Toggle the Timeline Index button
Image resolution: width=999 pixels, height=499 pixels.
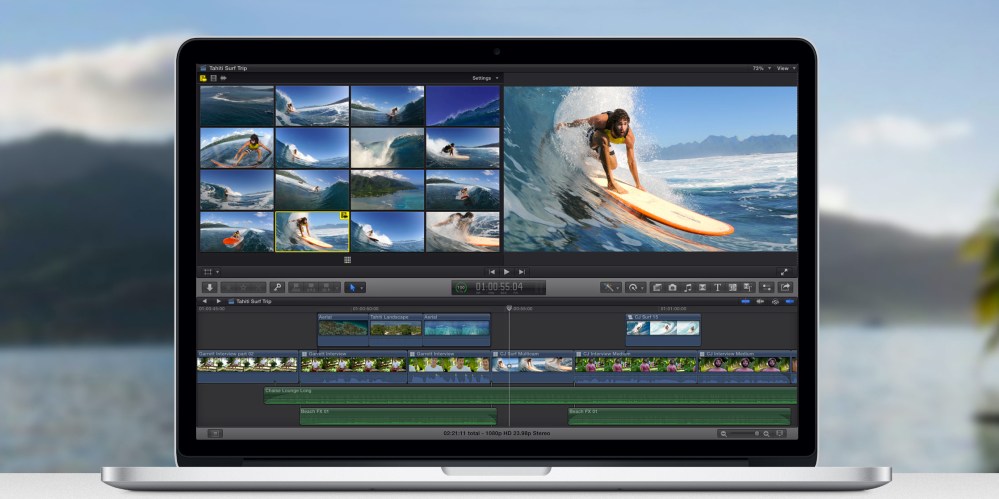coord(213,433)
